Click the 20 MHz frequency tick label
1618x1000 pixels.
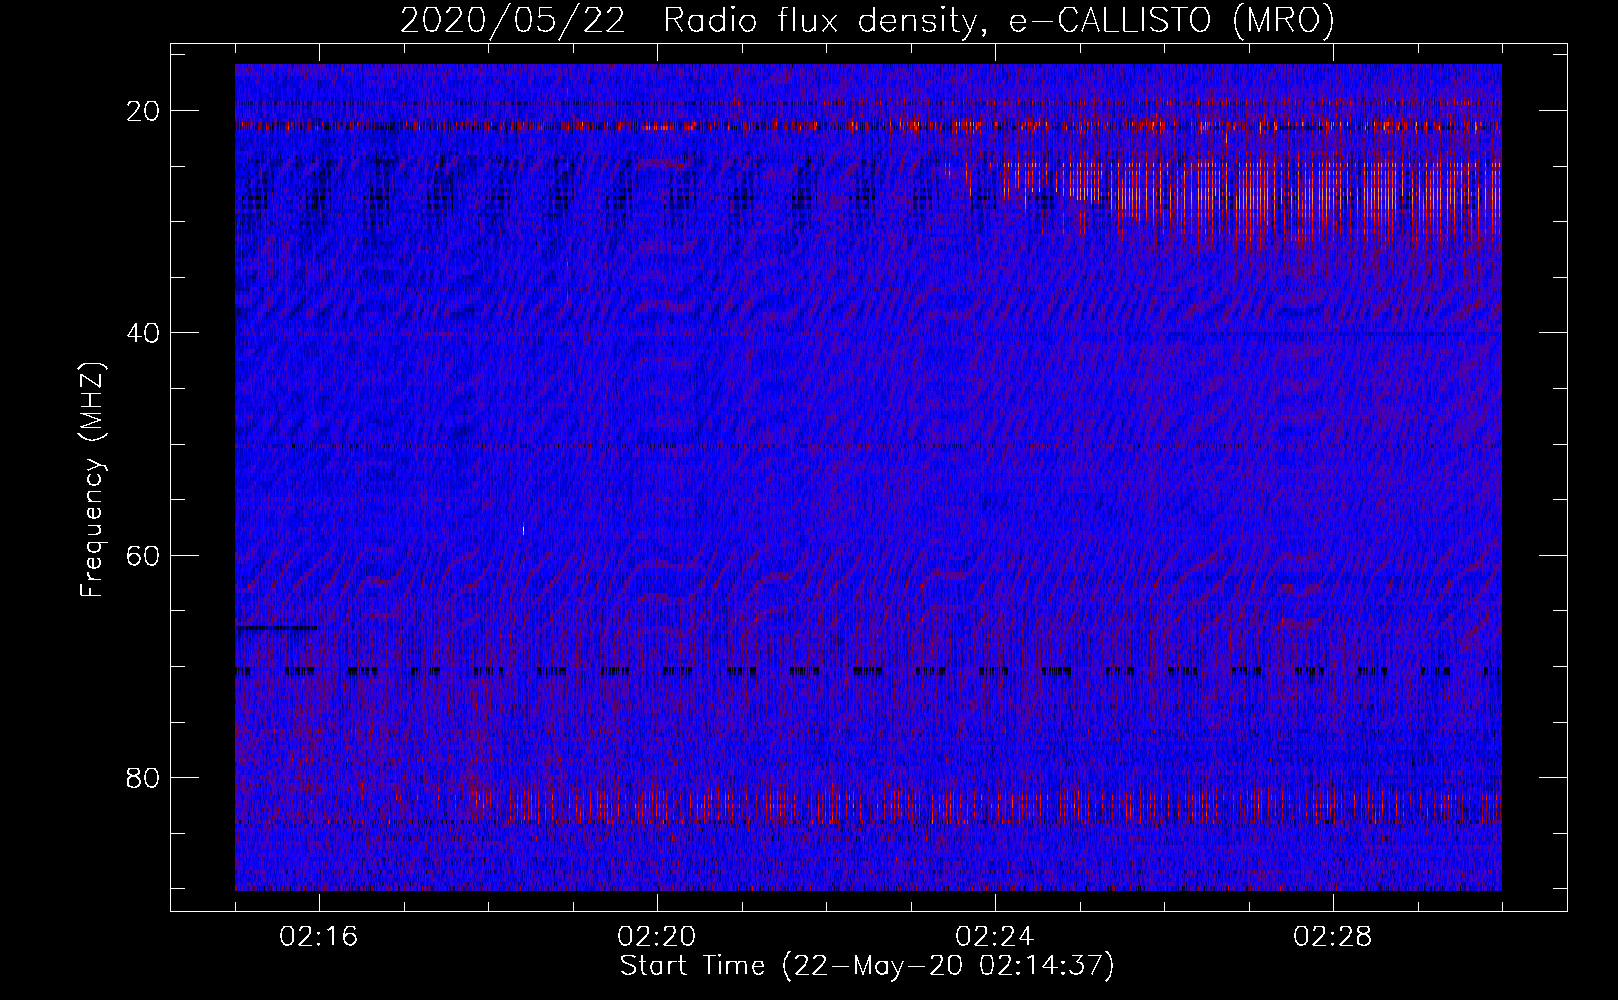[141, 110]
